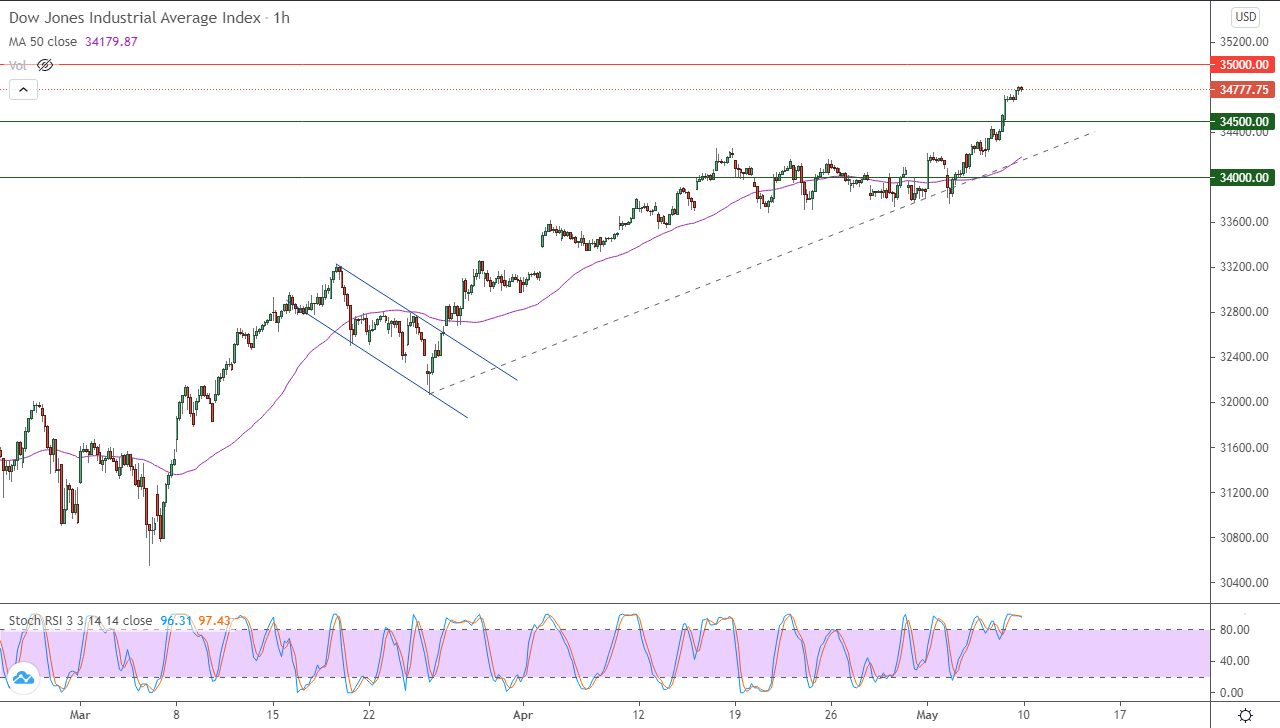Click the 32800.00 price axis tick
The height and width of the screenshot is (728, 1280).
1243,312
